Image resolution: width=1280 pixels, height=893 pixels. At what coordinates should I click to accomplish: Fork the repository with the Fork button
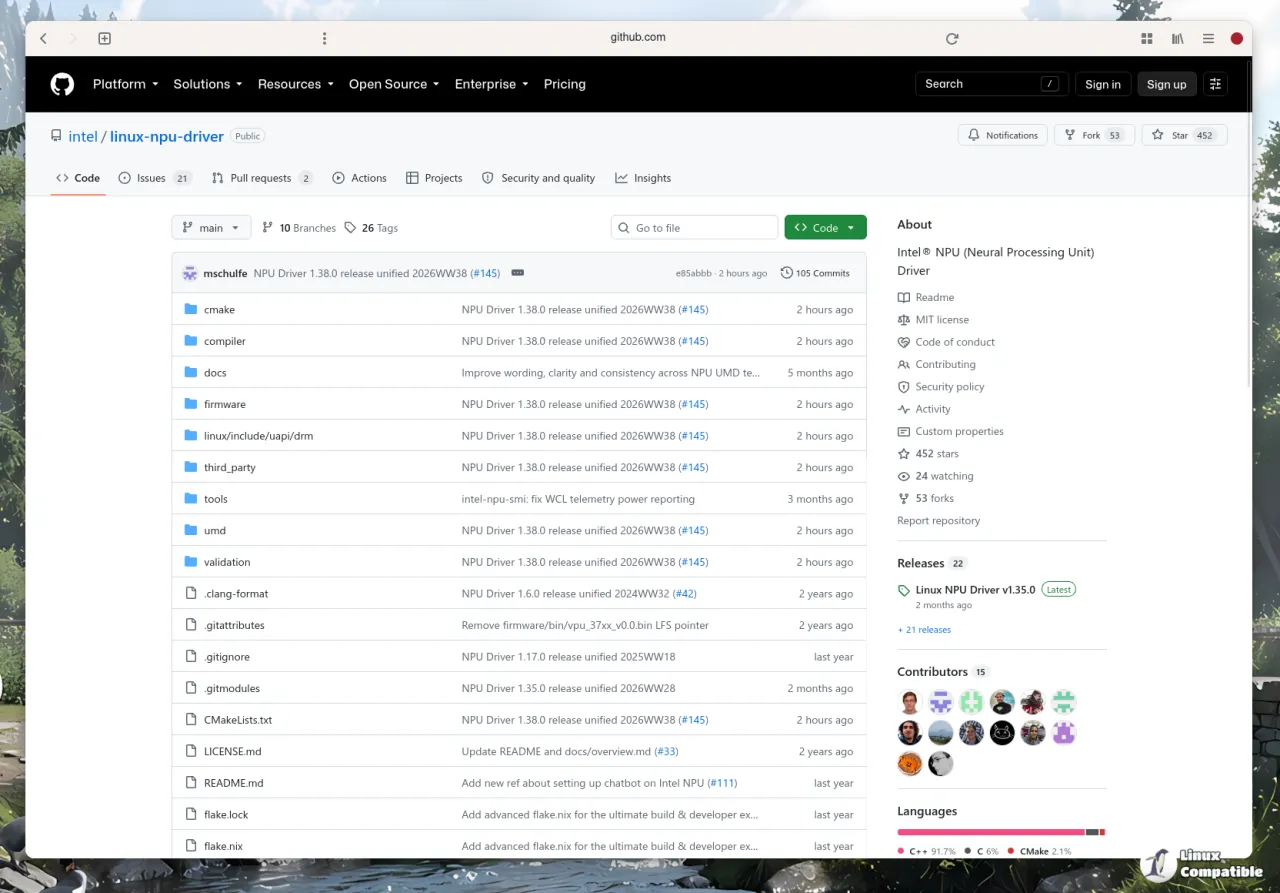(x=1094, y=135)
